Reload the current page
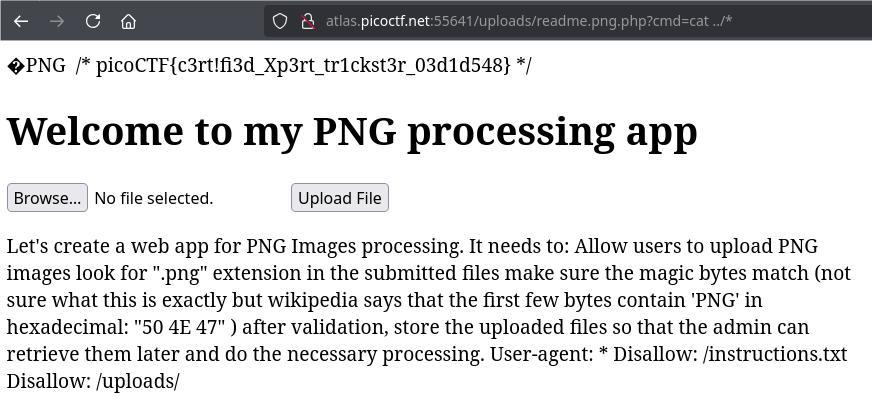Screen dimensions: 872x418 pyautogui.click(x=93, y=21)
